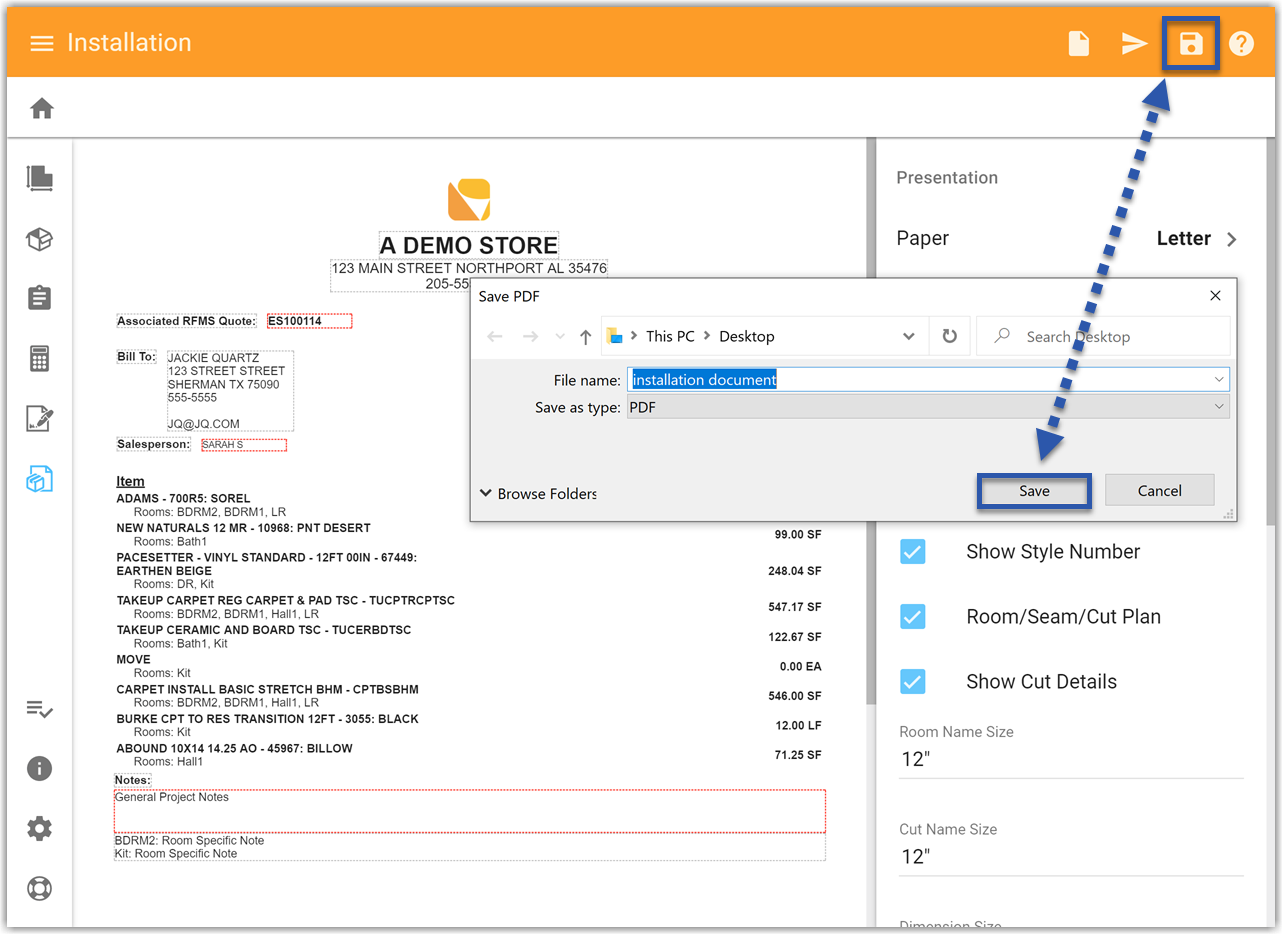The height and width of the screenshot is (935, 1283).
Task: Click the up-folder arrow in Save PDF dialog
Action: click(586, 336)
